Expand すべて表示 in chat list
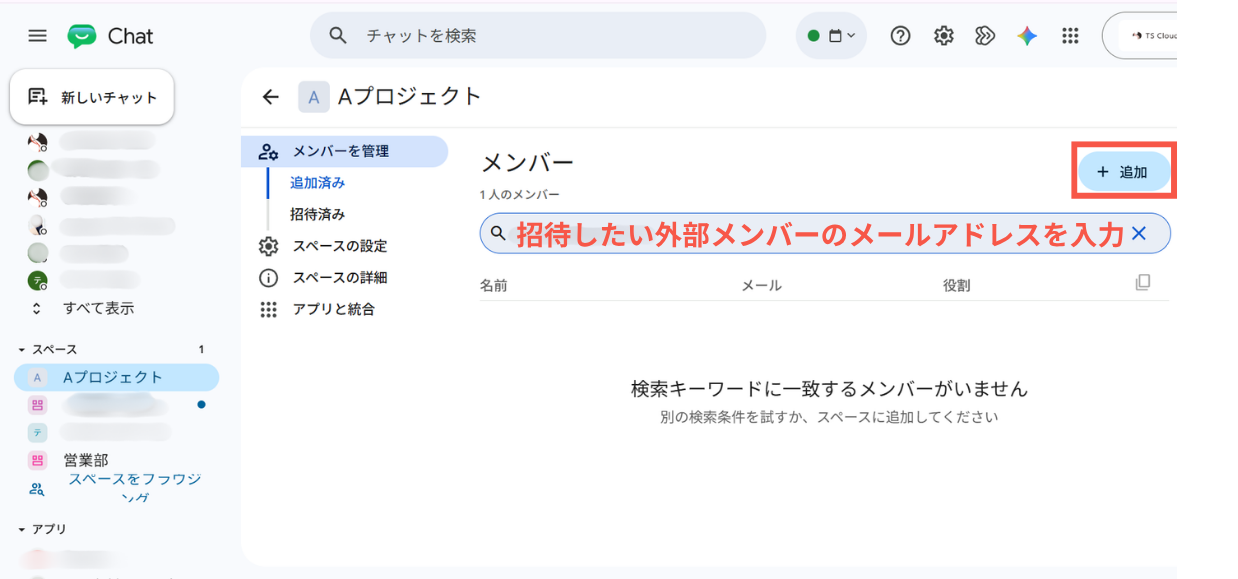 (x=98, y=308)
